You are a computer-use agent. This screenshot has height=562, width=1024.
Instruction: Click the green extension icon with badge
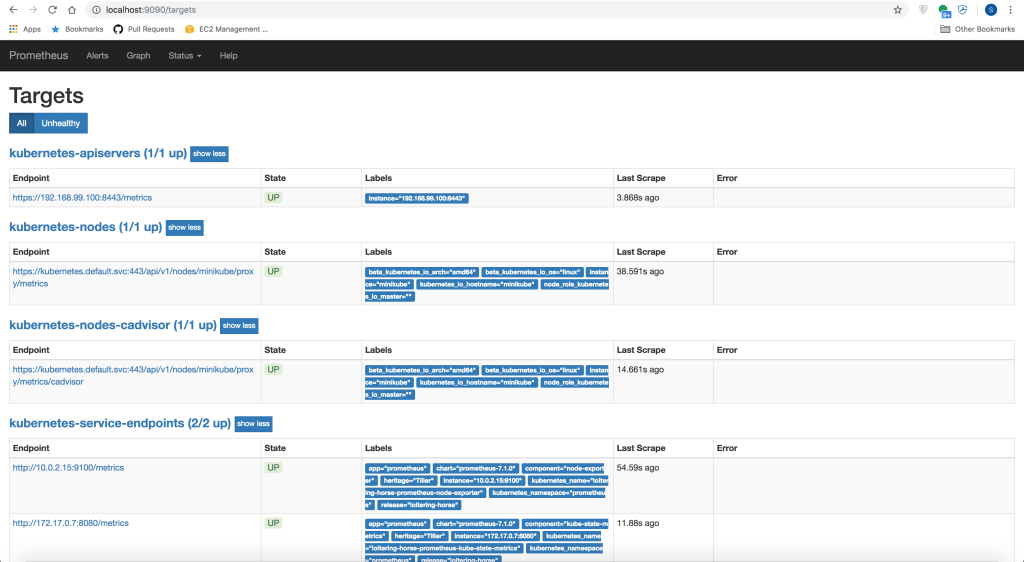click(944, 10)
